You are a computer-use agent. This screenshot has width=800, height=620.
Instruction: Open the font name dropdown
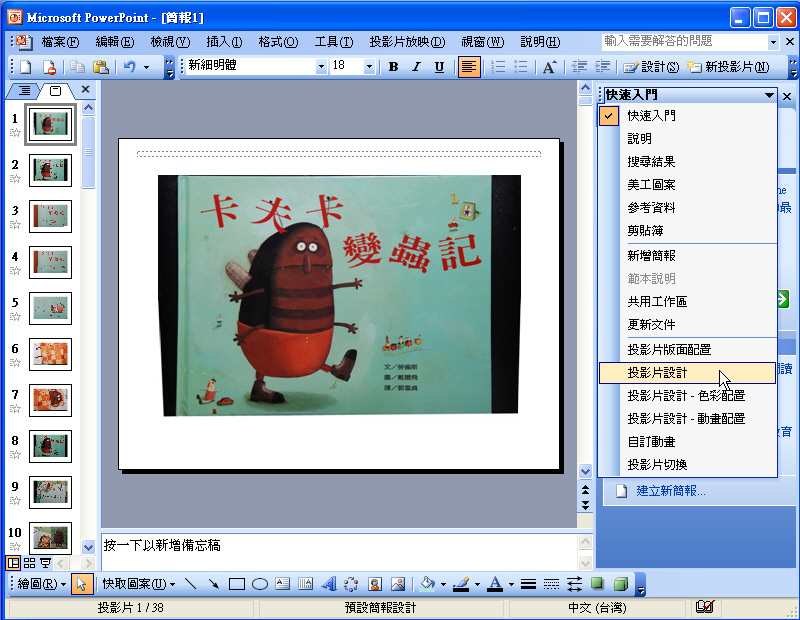click(x=321, y=66)
